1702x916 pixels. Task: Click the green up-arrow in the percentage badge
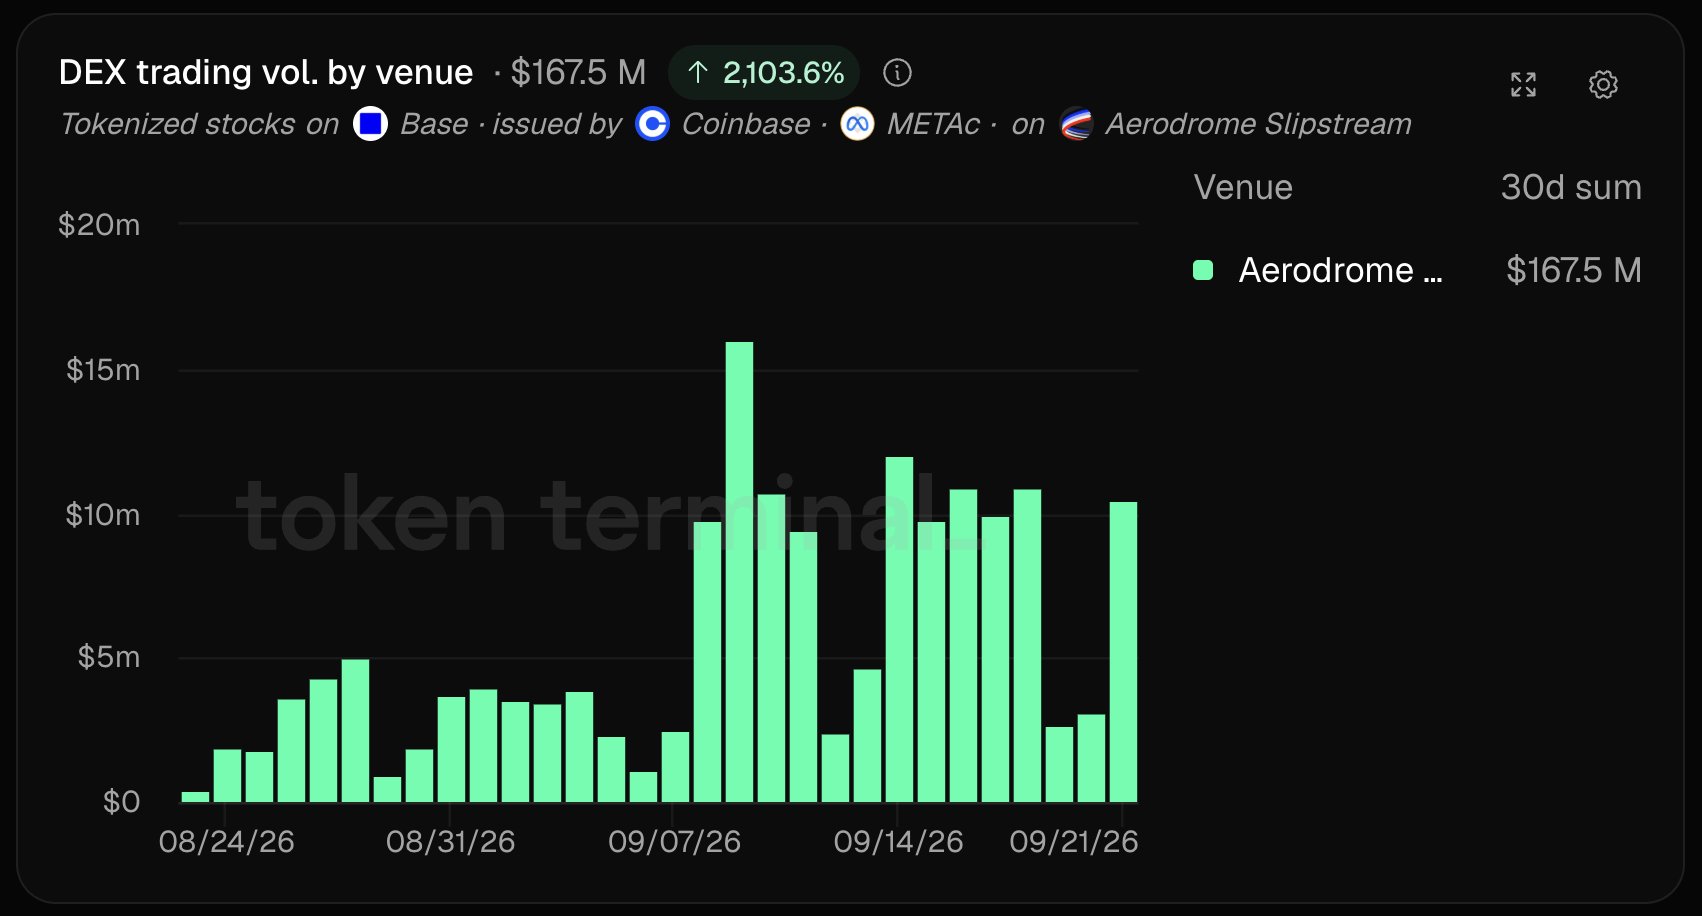(698, 73)
